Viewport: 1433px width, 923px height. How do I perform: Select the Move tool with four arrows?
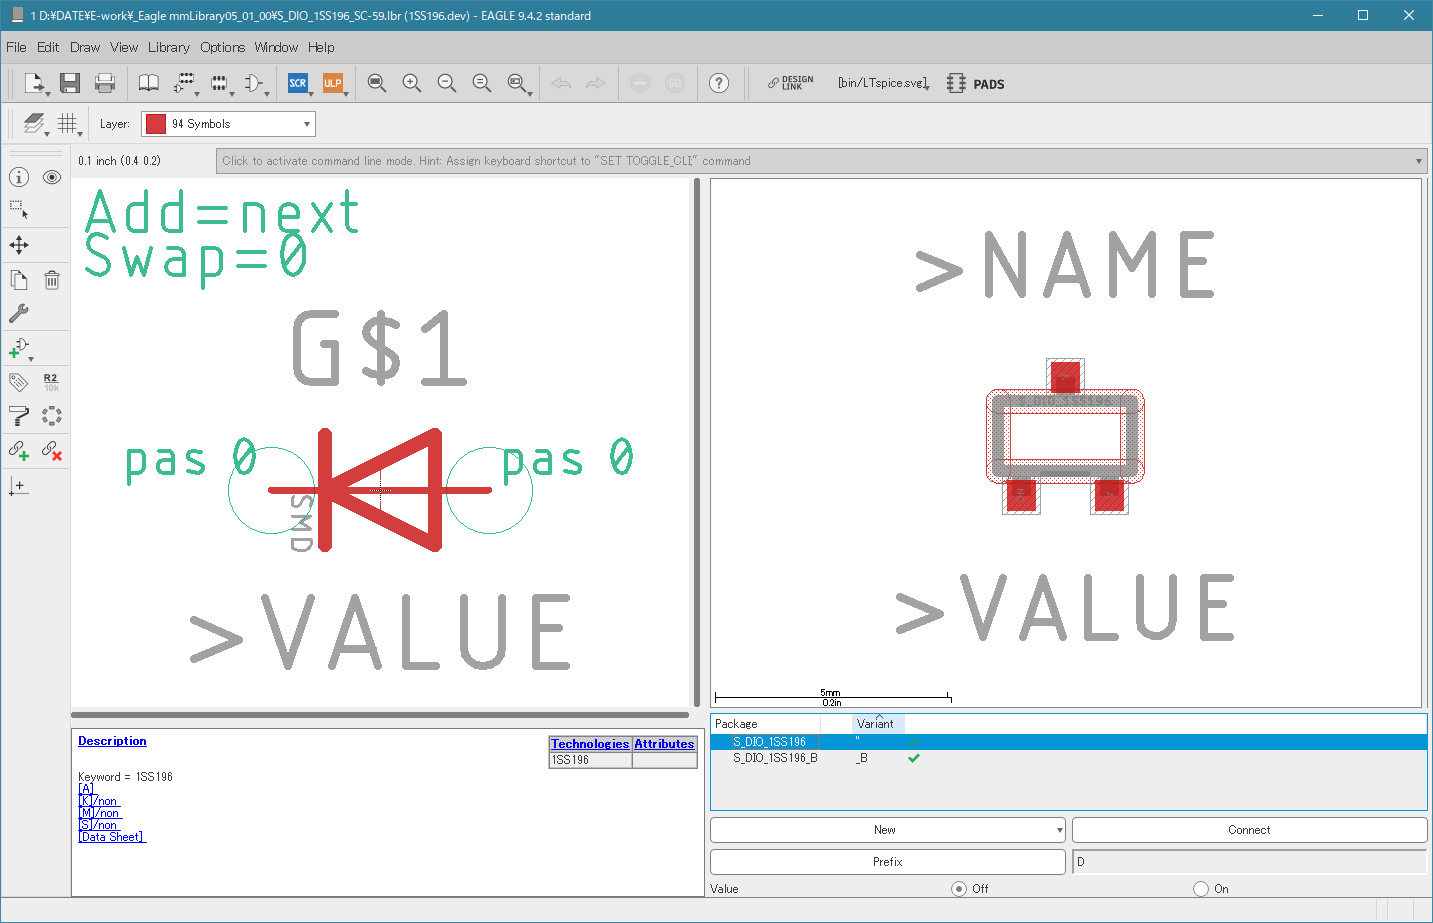click(x=19, y=245)
